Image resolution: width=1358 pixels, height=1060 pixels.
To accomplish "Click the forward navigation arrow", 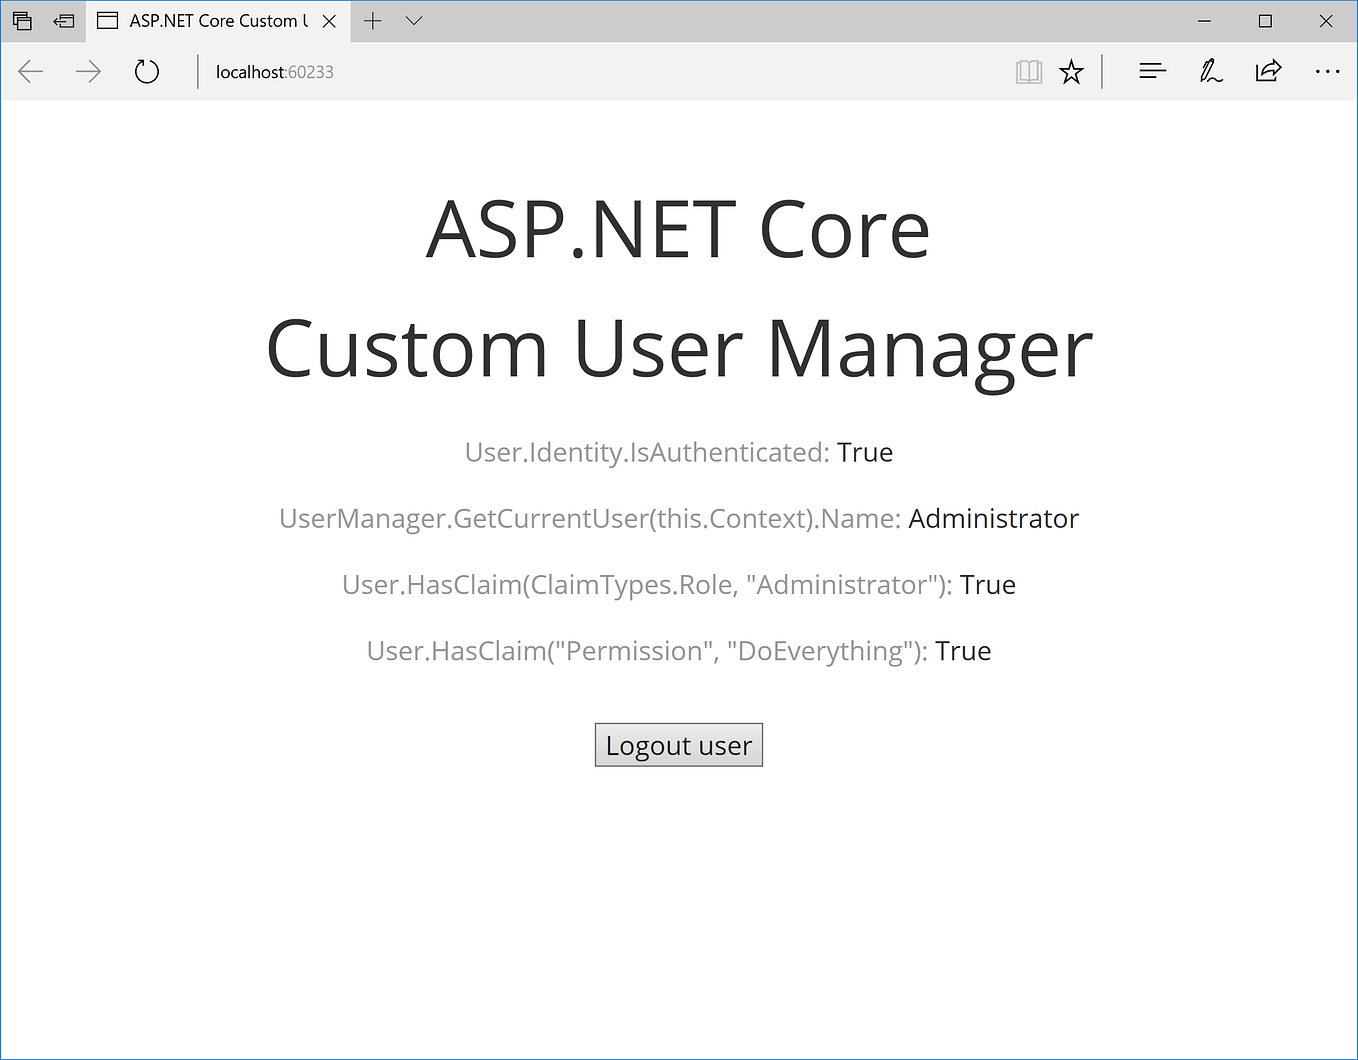I will pyautogui.click(x=88, y=71).
